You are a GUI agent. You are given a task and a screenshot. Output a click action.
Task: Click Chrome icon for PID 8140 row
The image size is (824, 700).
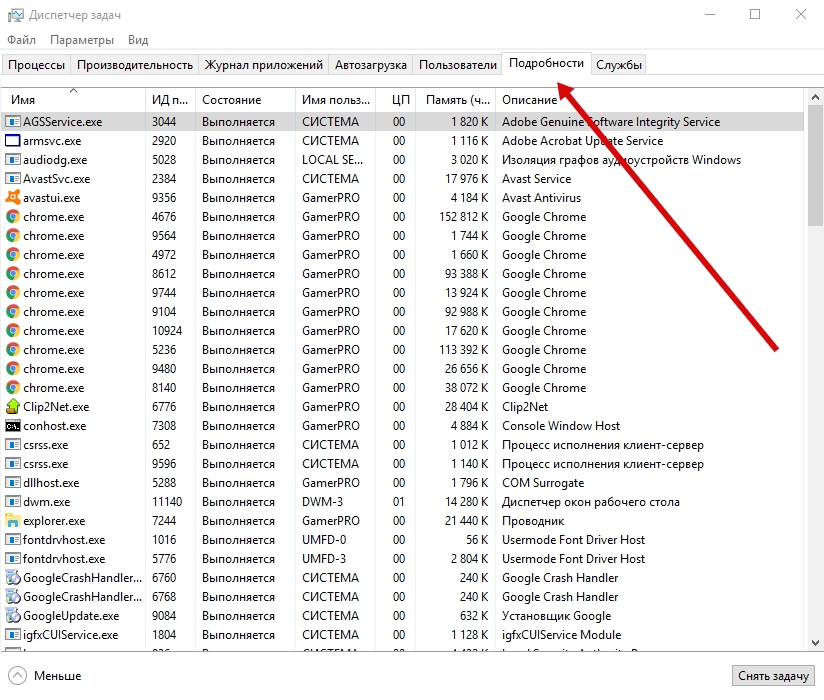13,388
